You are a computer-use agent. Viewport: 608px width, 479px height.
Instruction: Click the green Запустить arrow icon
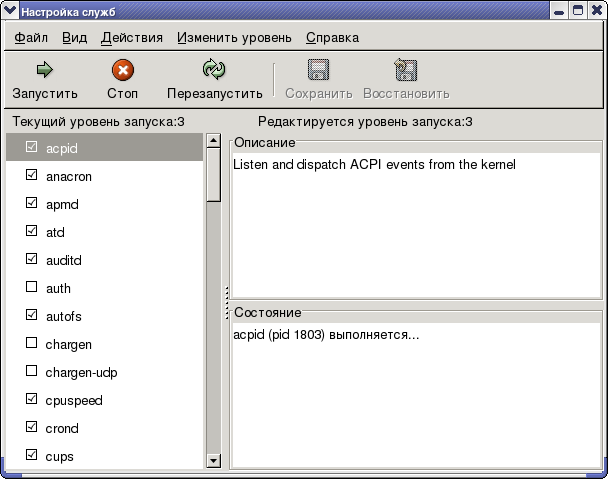[44, 70]
